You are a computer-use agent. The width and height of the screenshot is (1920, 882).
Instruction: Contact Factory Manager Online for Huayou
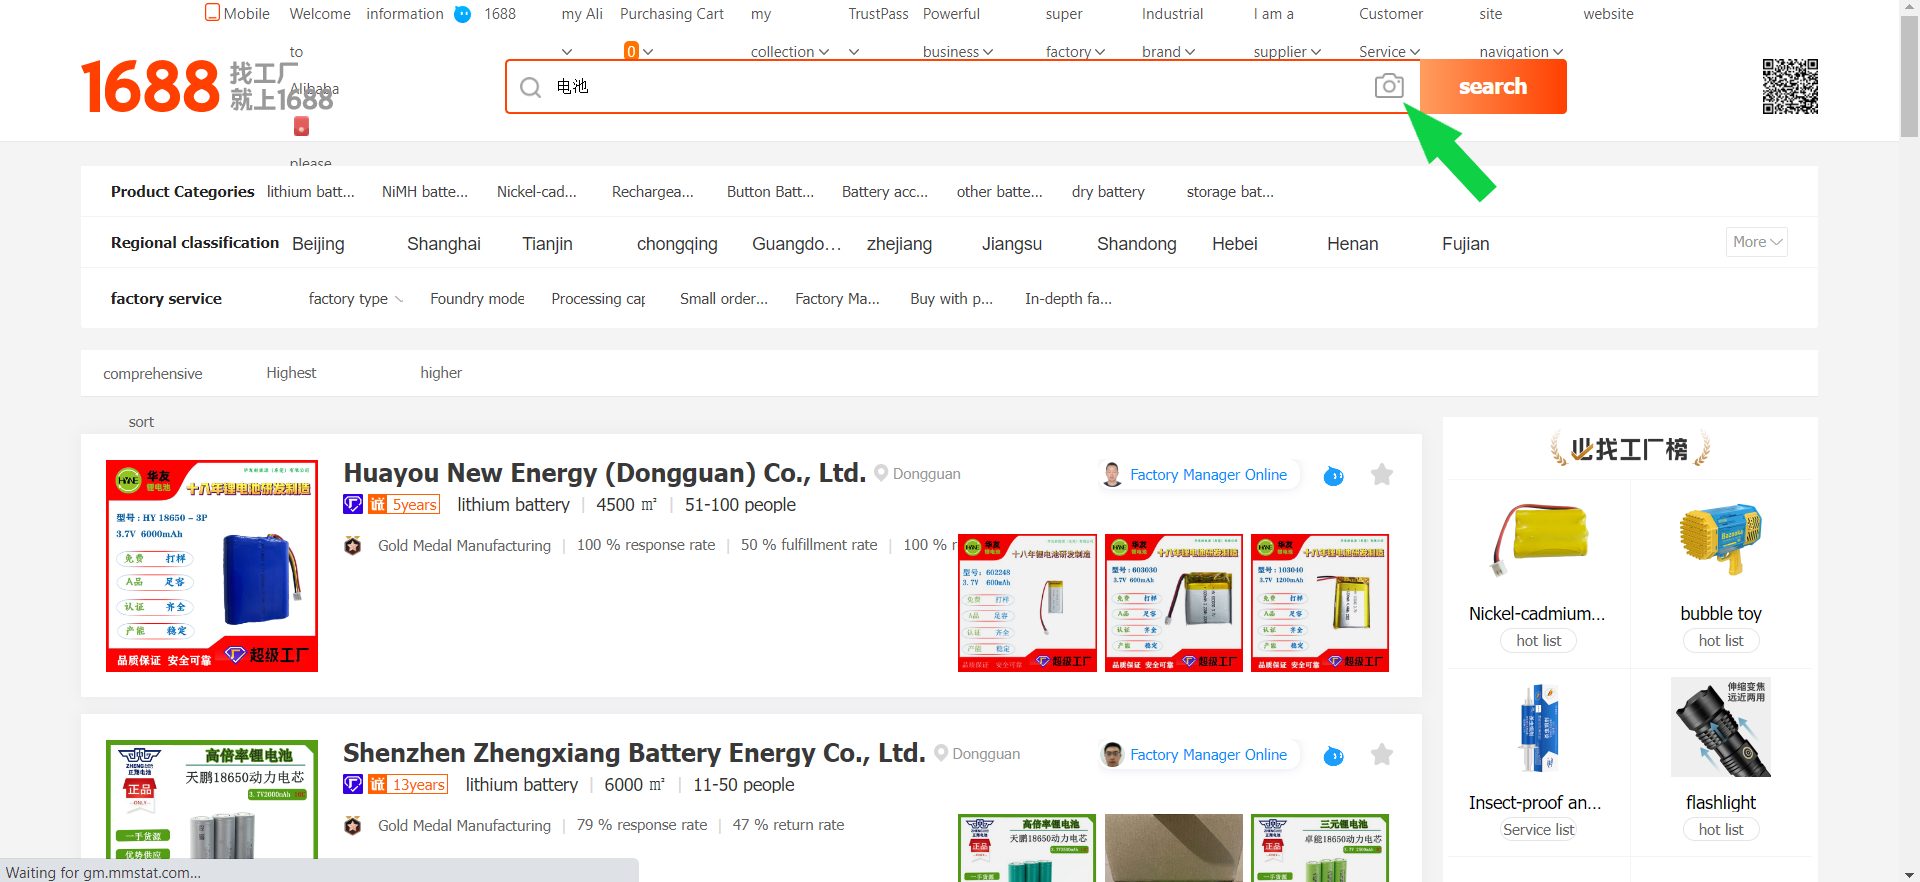(1208, 475)
